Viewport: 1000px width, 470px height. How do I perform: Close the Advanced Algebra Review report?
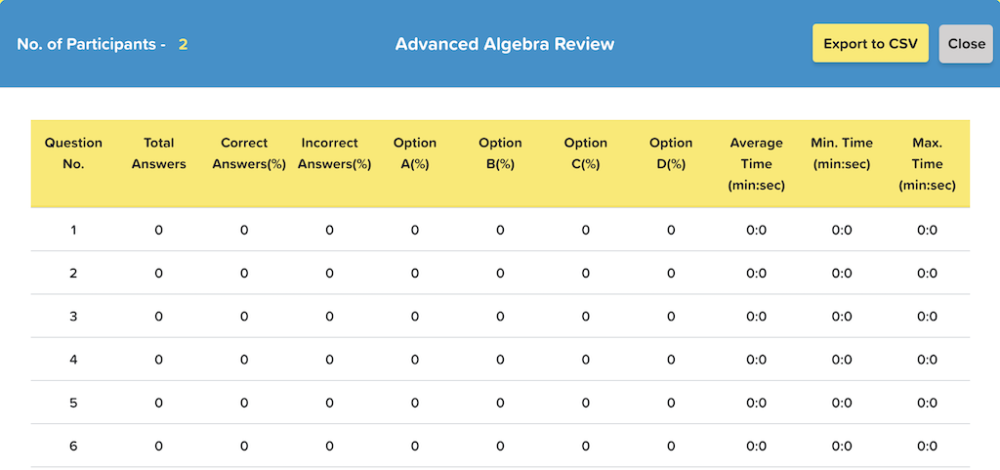(x=966, y=44)
